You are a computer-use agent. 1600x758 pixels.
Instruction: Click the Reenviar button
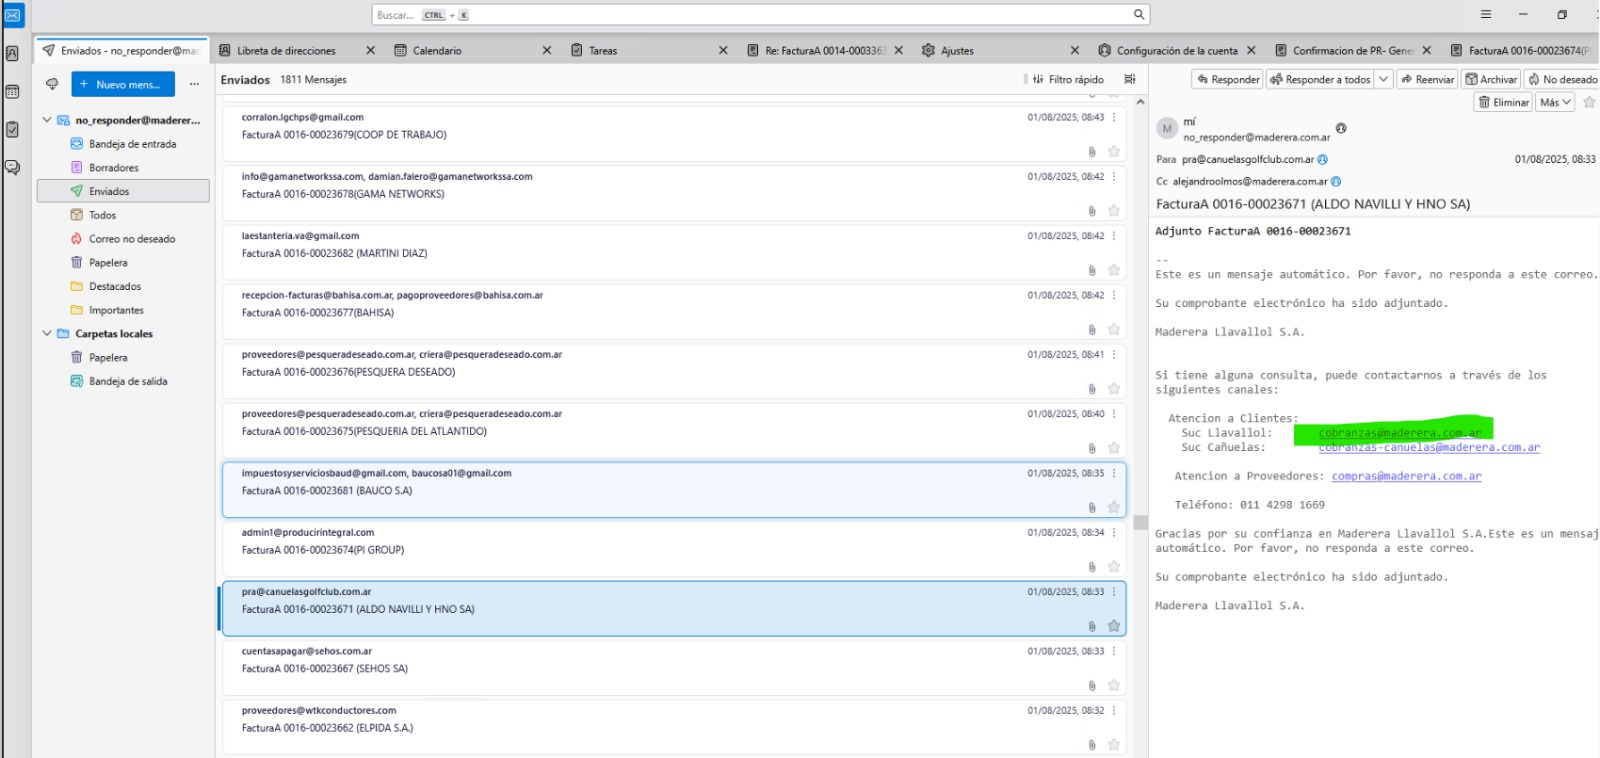click(1427, 79)
